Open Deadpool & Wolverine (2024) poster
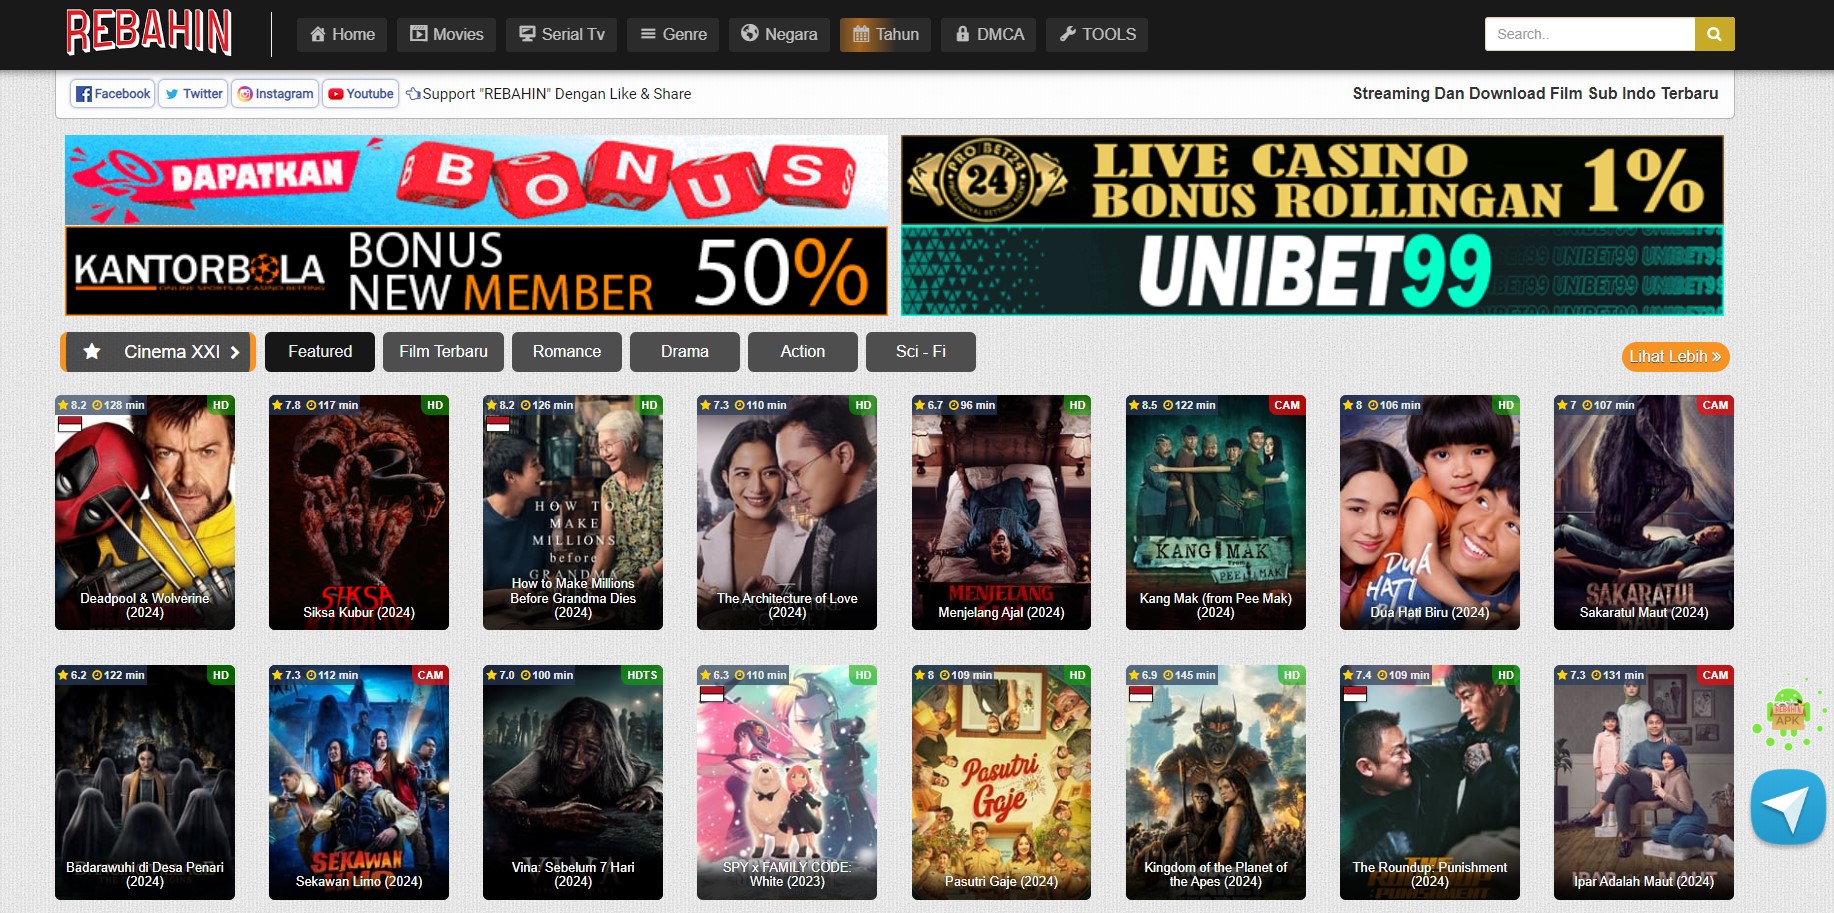1834x913 pixels. click(x=145, y=512)
